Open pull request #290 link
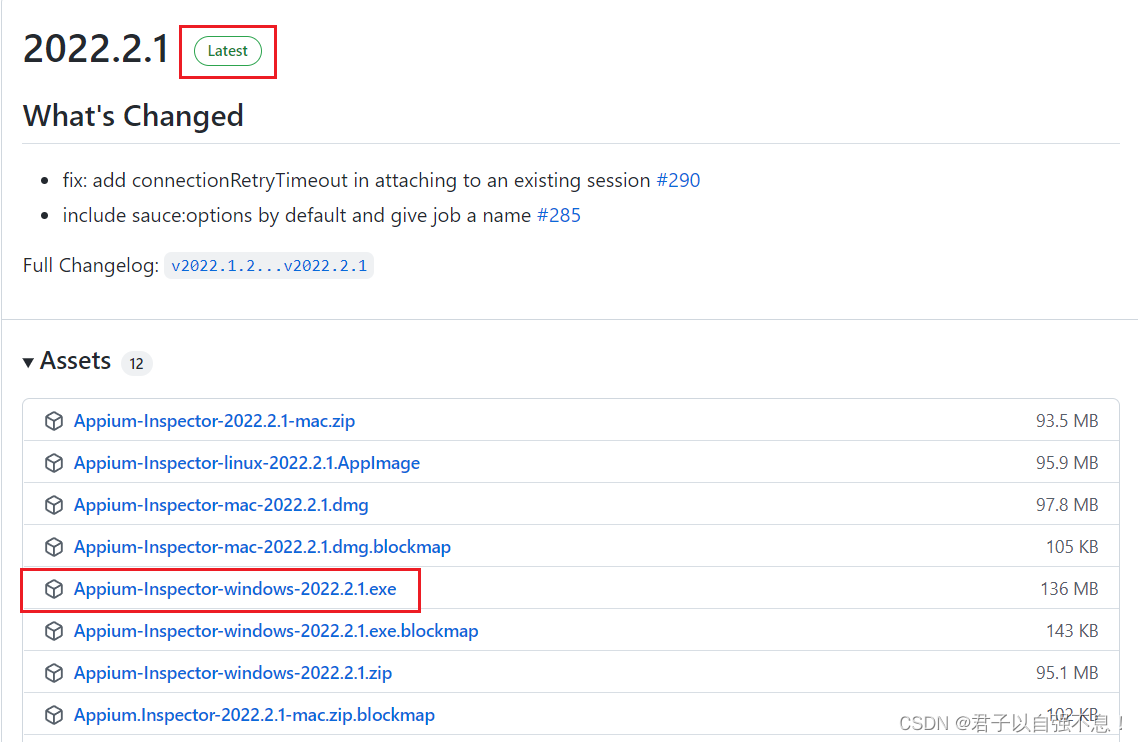Image resolution: width=1138 pixels, height=742 pixels. [678, 180]
